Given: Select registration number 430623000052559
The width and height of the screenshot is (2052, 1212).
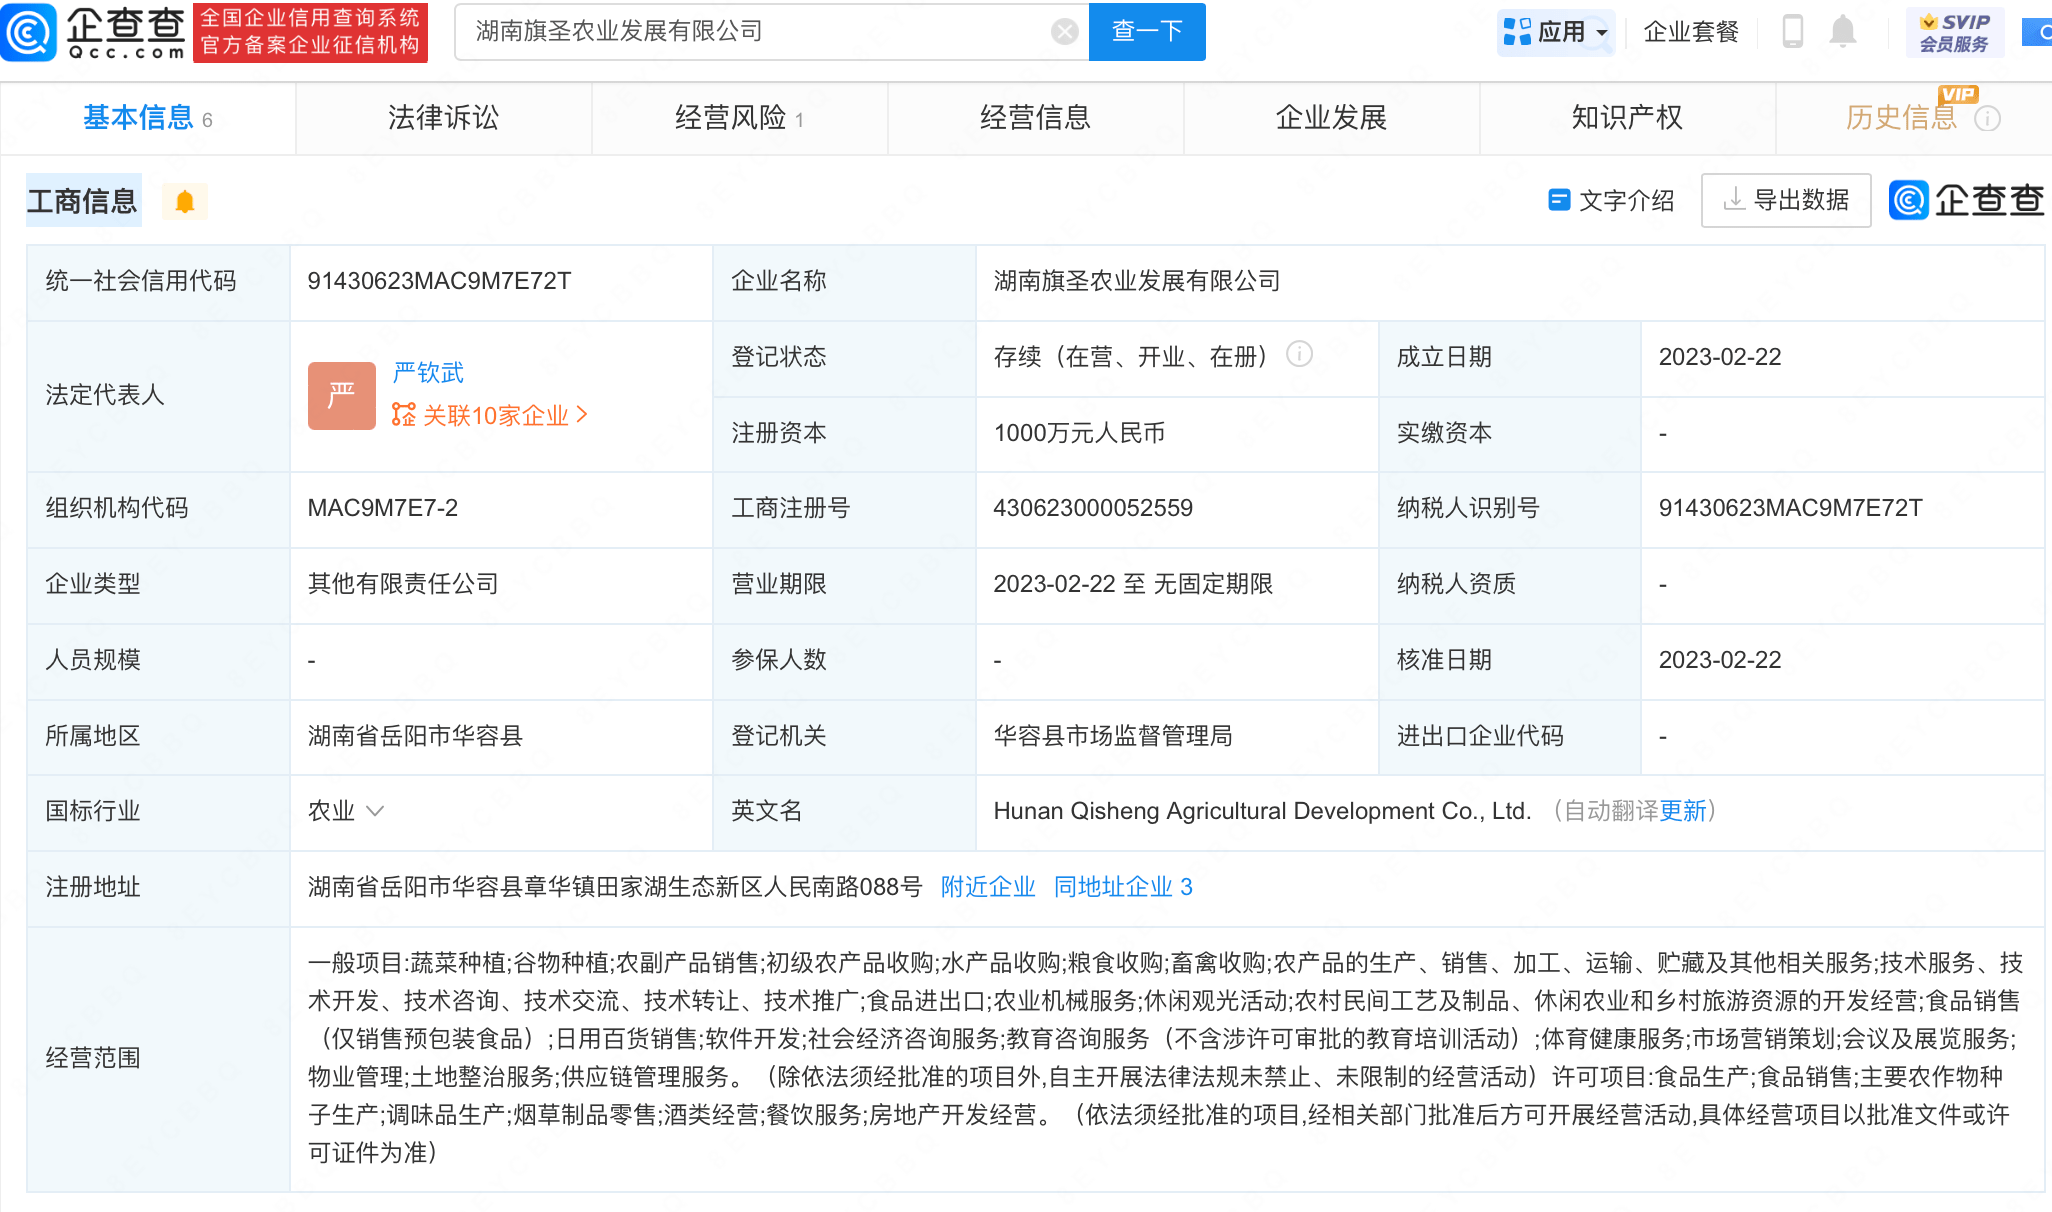Looking at the screenshot, I should (1093, 508).
